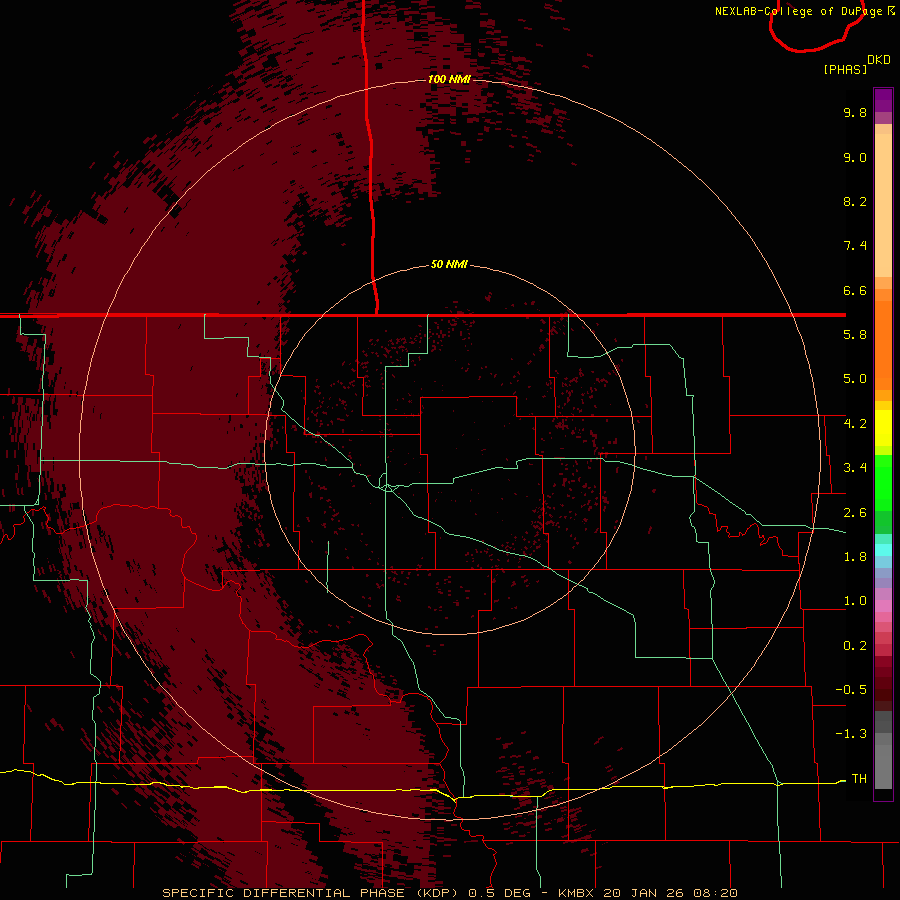Screen dimensions: 900x900
Task: Click the 0.5 DEG elevation in caption
Action: pyautogui.click(x=499, y=893)
